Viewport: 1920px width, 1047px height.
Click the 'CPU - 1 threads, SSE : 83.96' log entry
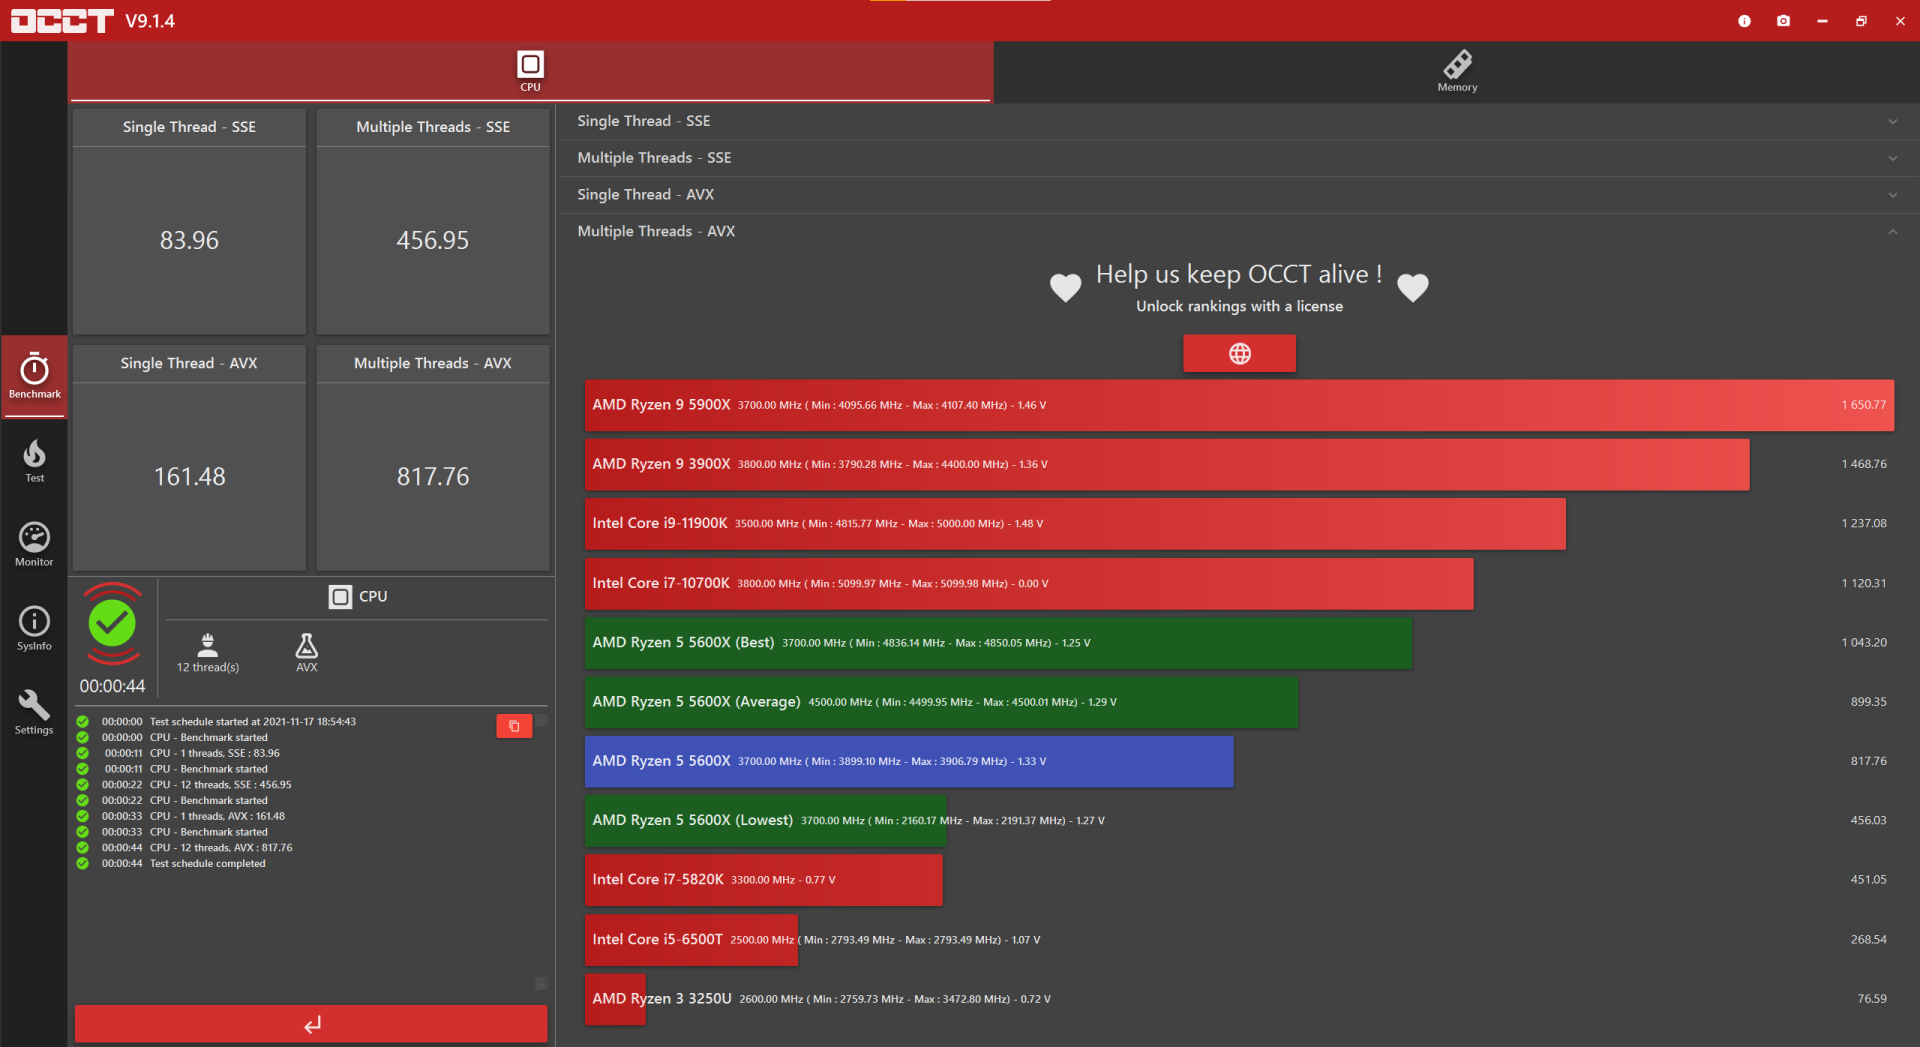coord(215,753)
